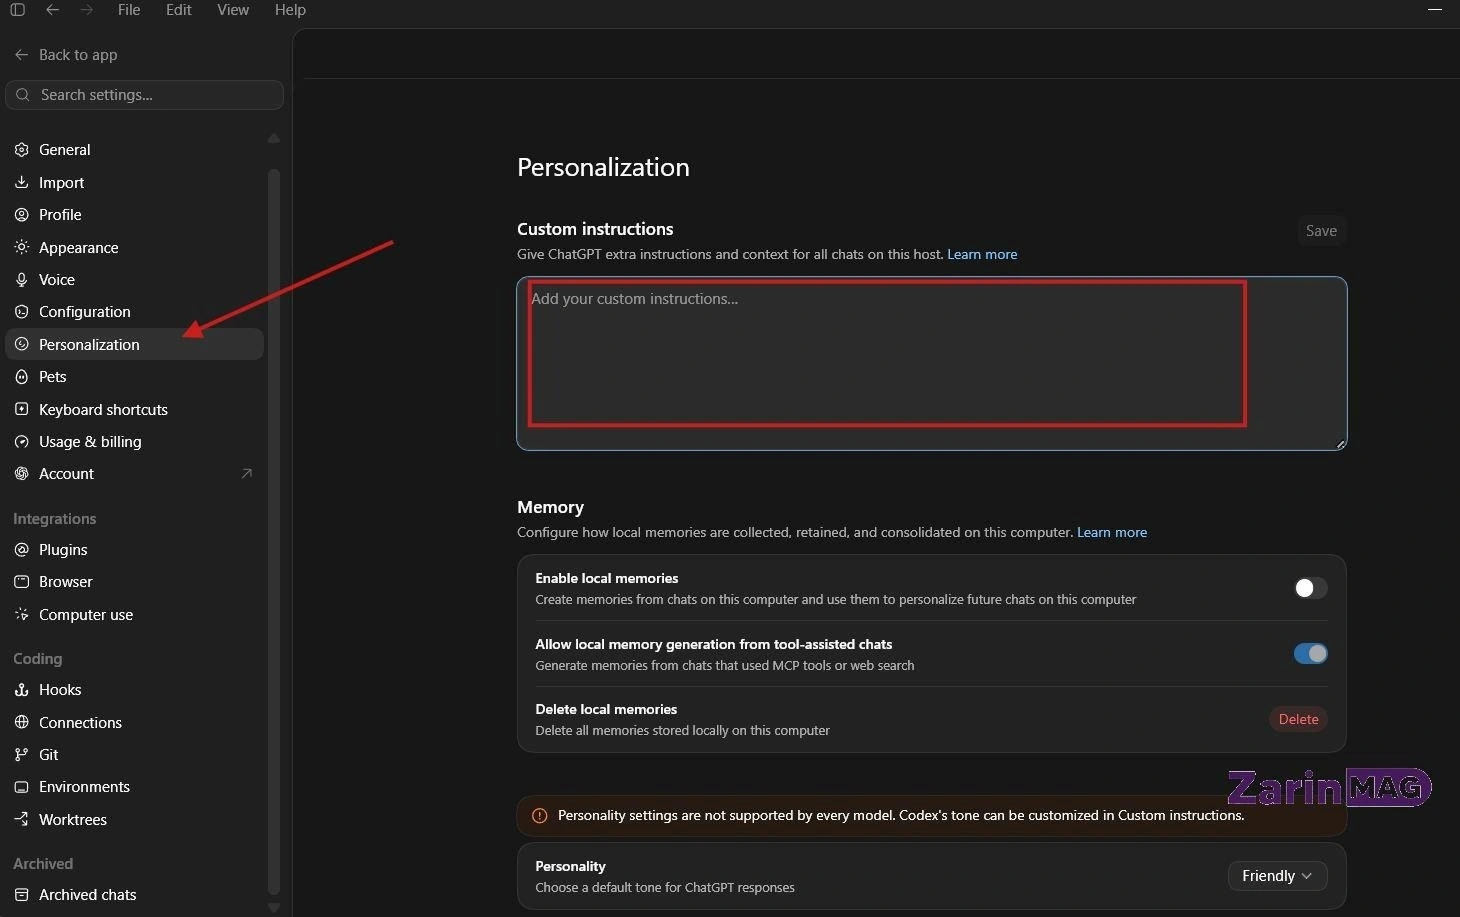The image size is (1460, 917).
Task: Minimize the application window
Action: tap(1435, 10)
